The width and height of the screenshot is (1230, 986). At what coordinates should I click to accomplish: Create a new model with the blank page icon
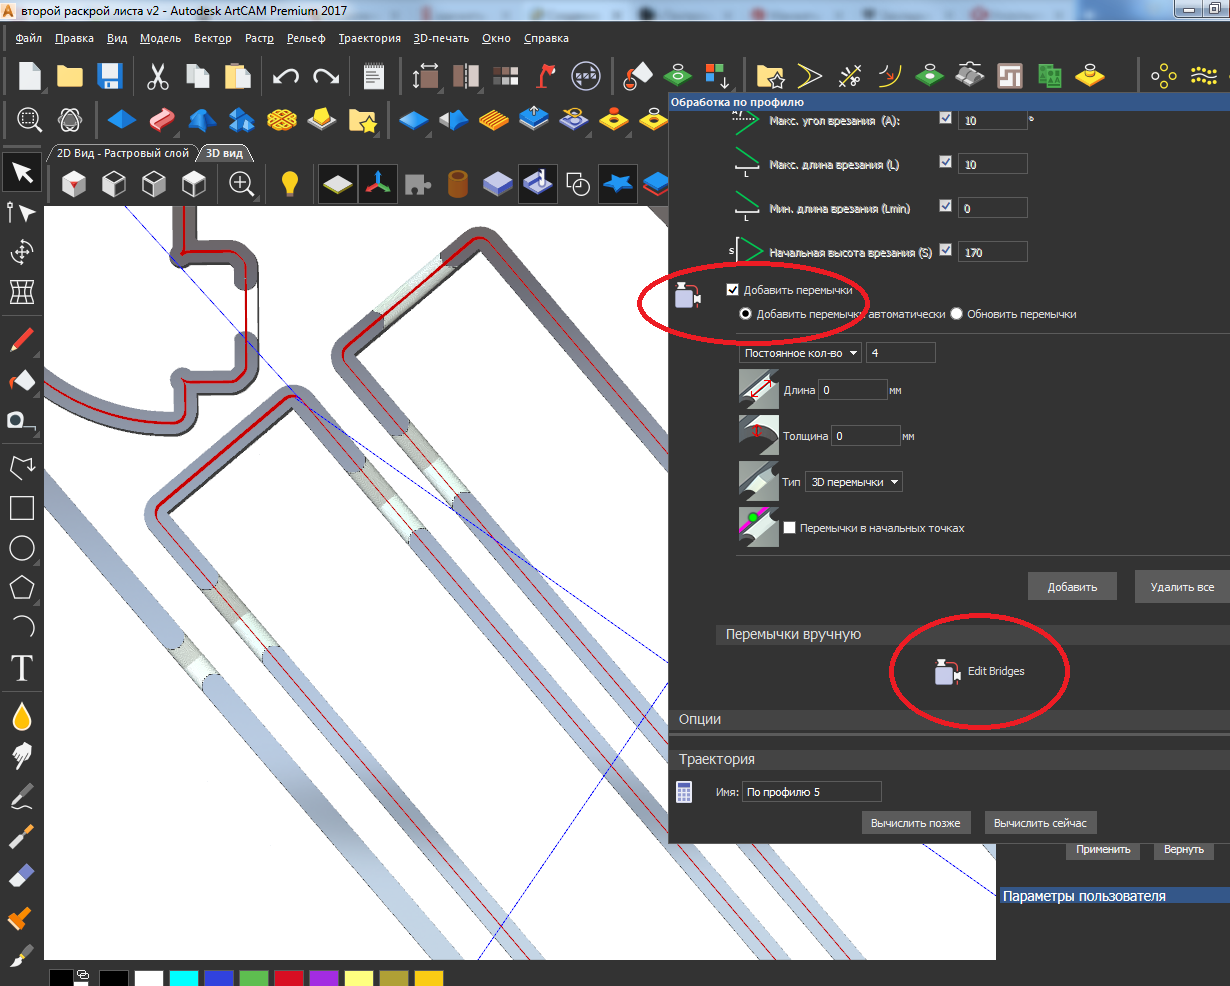pyautogui.click(x=29, y=77)
